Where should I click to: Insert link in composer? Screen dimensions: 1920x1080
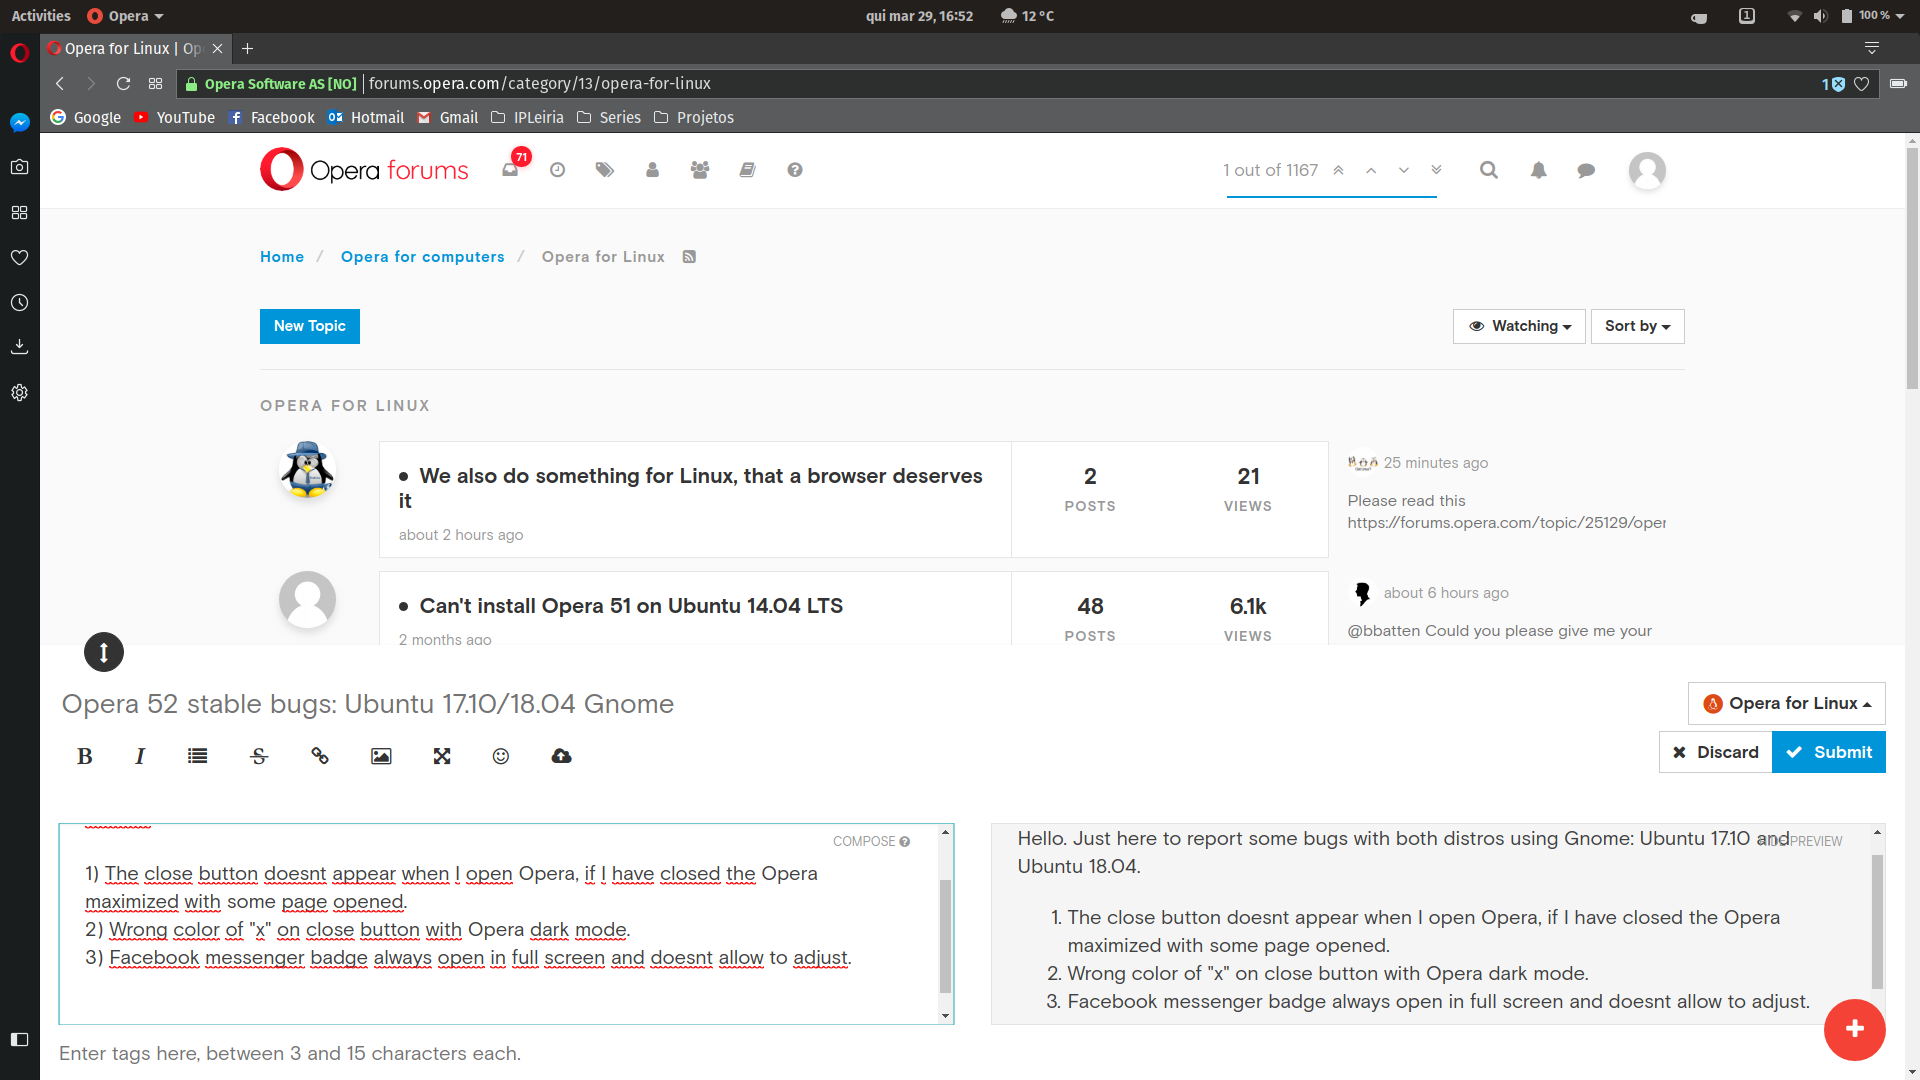tap(320, 756)
